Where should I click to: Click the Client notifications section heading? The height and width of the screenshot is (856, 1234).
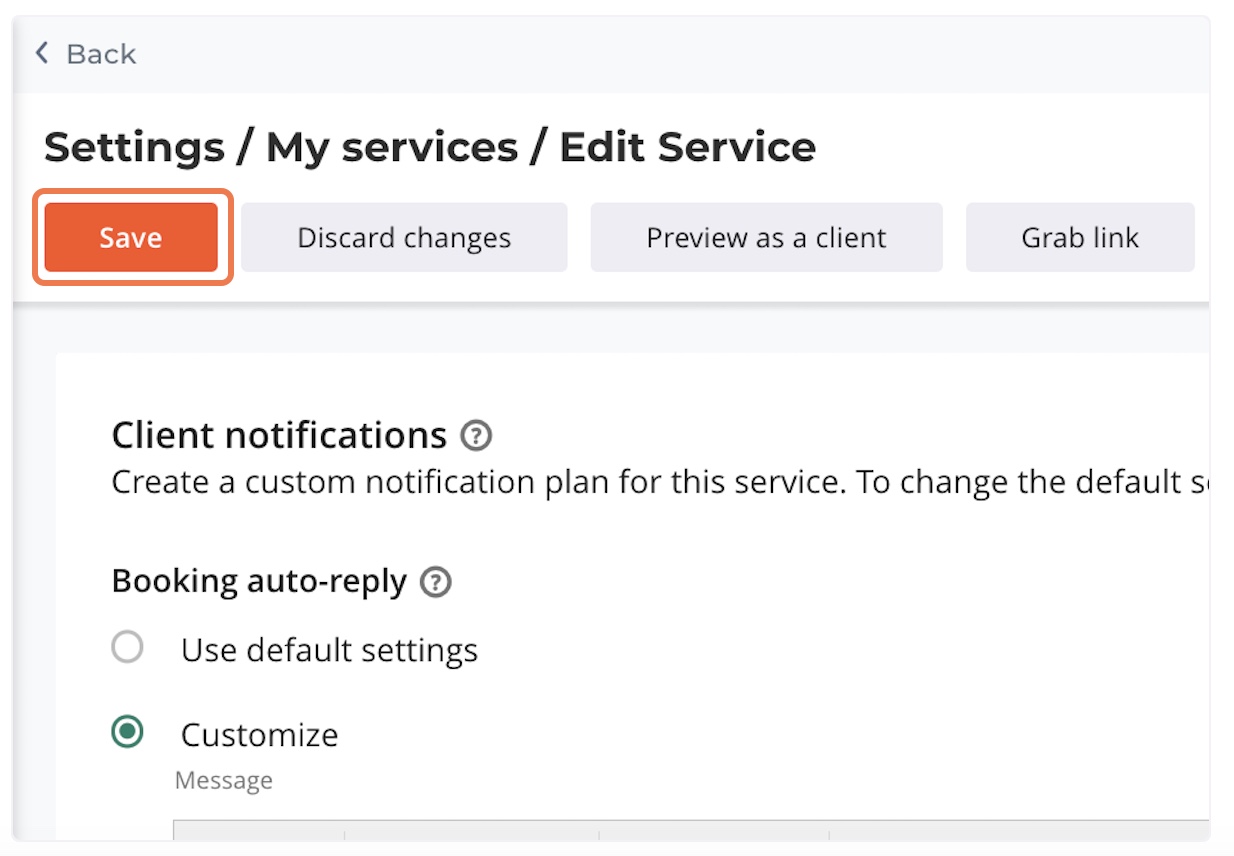[279, 436]
